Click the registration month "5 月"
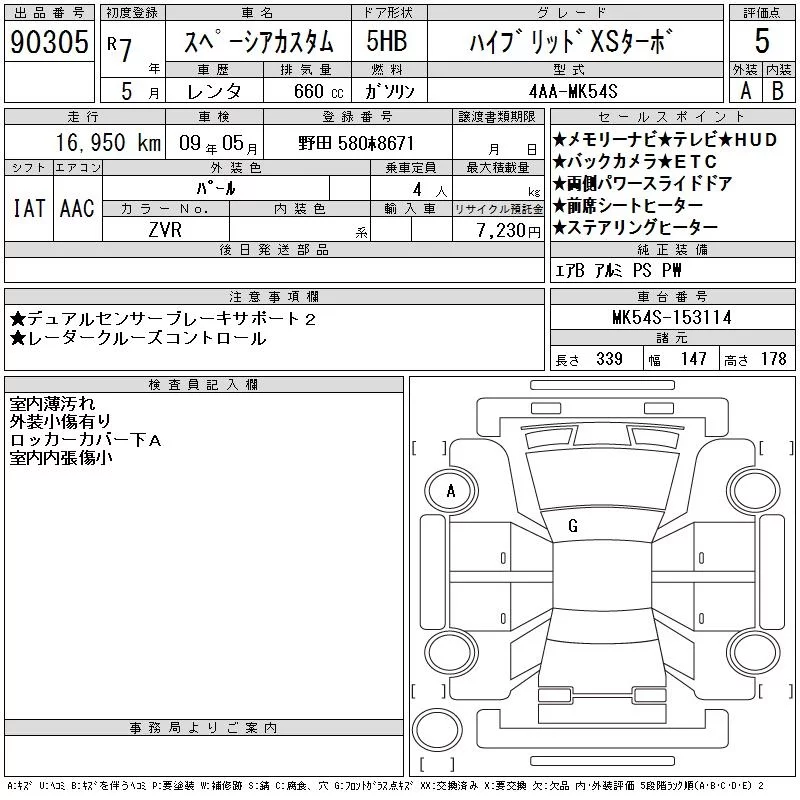 coord(140,92)
